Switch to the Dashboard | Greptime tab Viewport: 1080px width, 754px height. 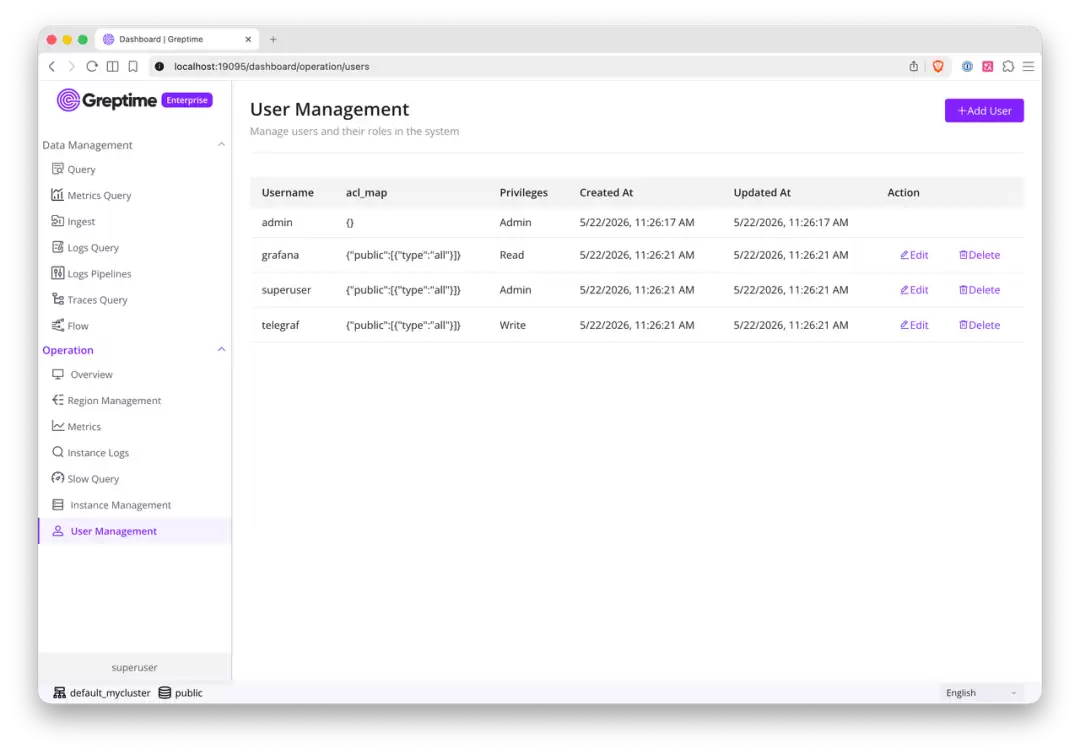tap(178, 39)
